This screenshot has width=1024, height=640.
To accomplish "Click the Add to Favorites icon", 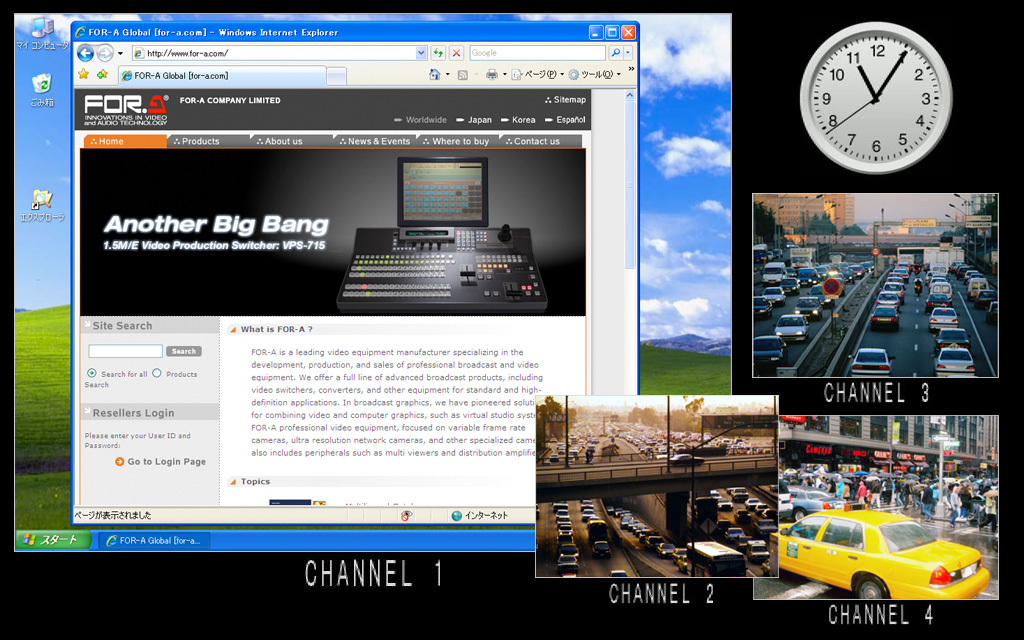I will (x=102, y=75).
